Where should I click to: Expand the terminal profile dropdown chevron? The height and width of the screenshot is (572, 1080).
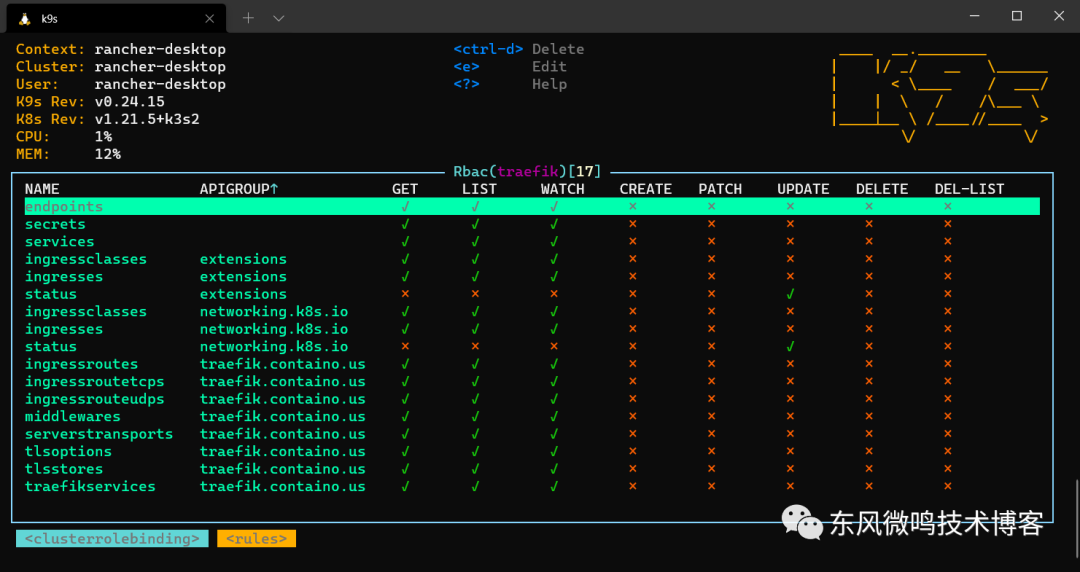(278, 19)
